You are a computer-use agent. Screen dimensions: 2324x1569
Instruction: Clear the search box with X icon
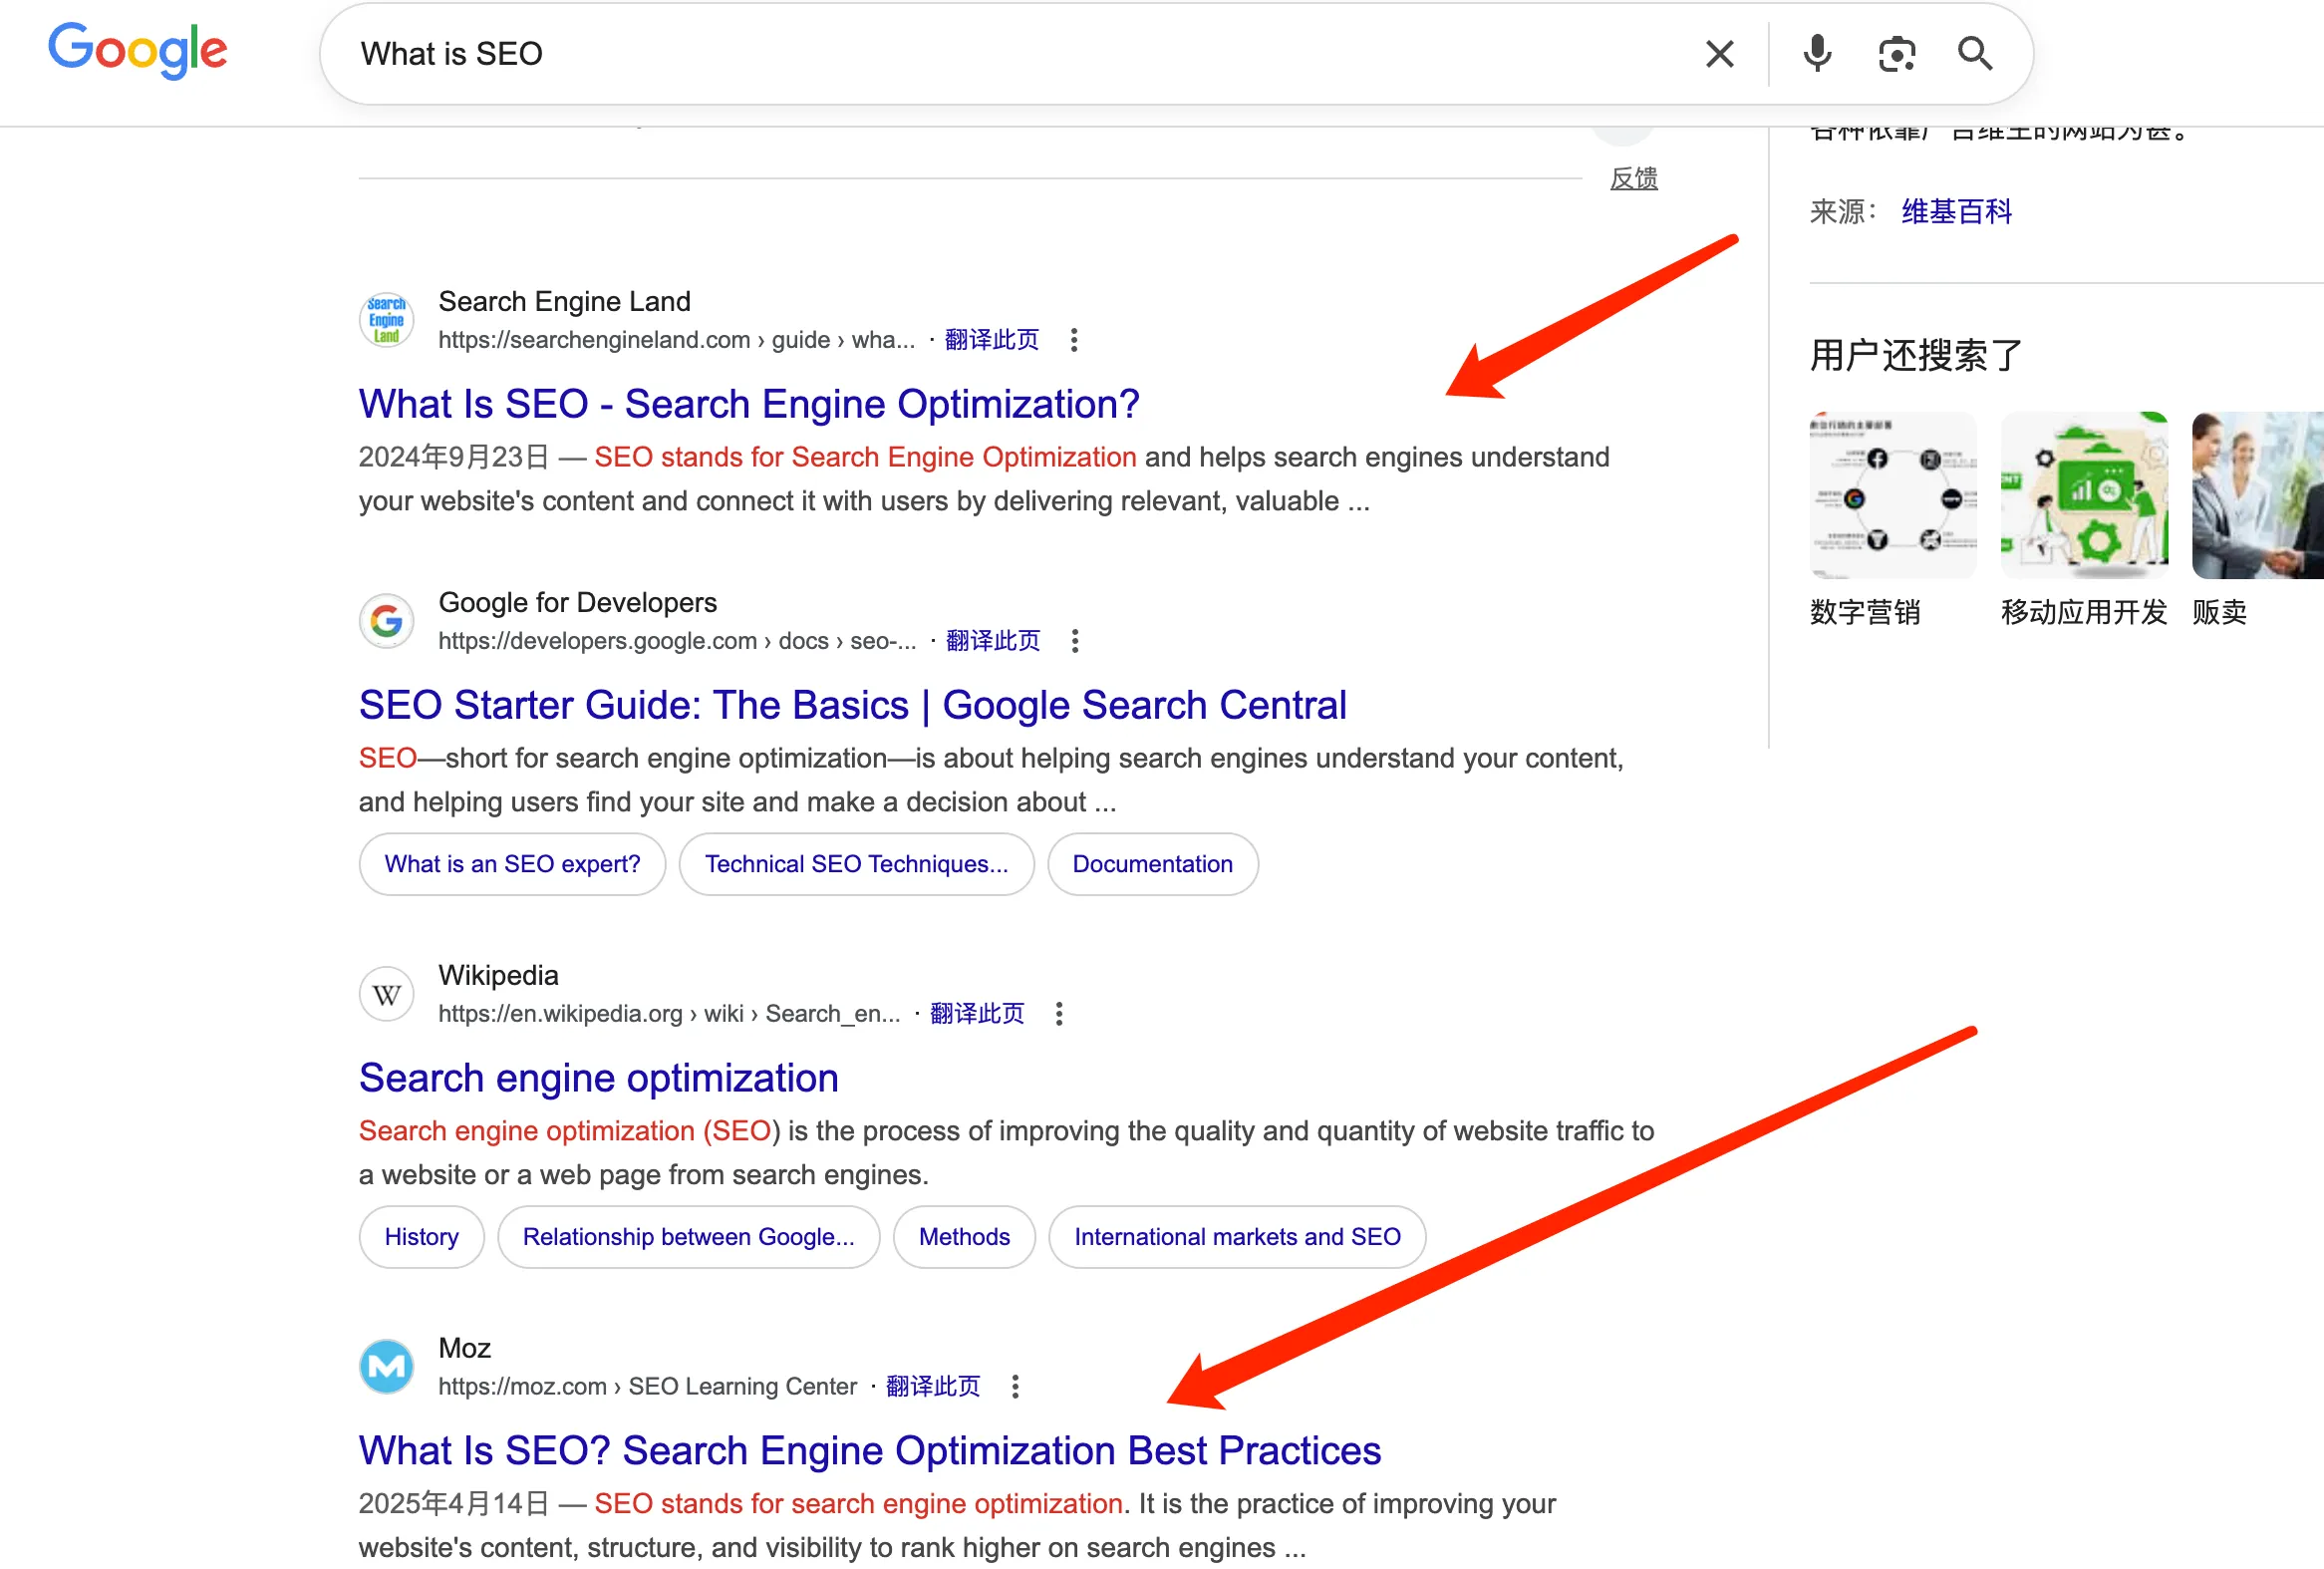point(1719,54)
